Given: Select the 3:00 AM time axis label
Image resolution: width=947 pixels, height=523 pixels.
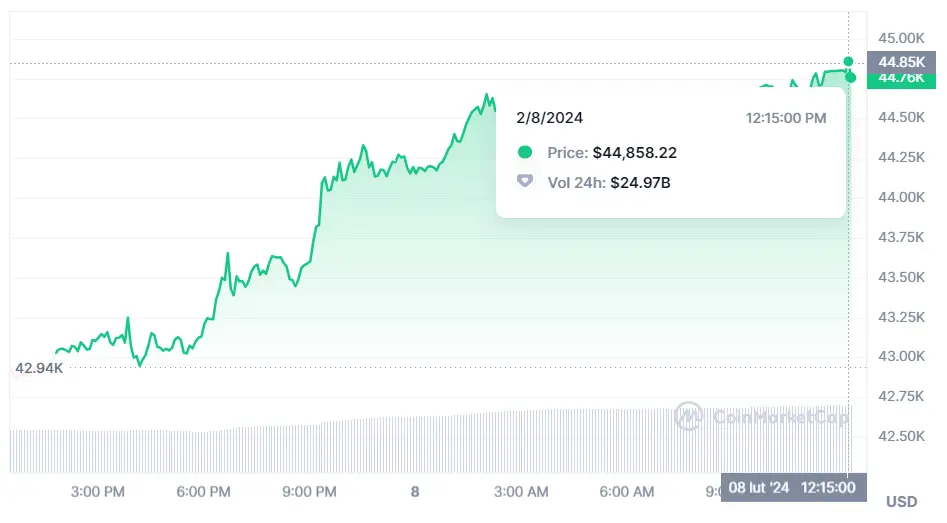Looking at the screenshot, I should click(522, 491).
